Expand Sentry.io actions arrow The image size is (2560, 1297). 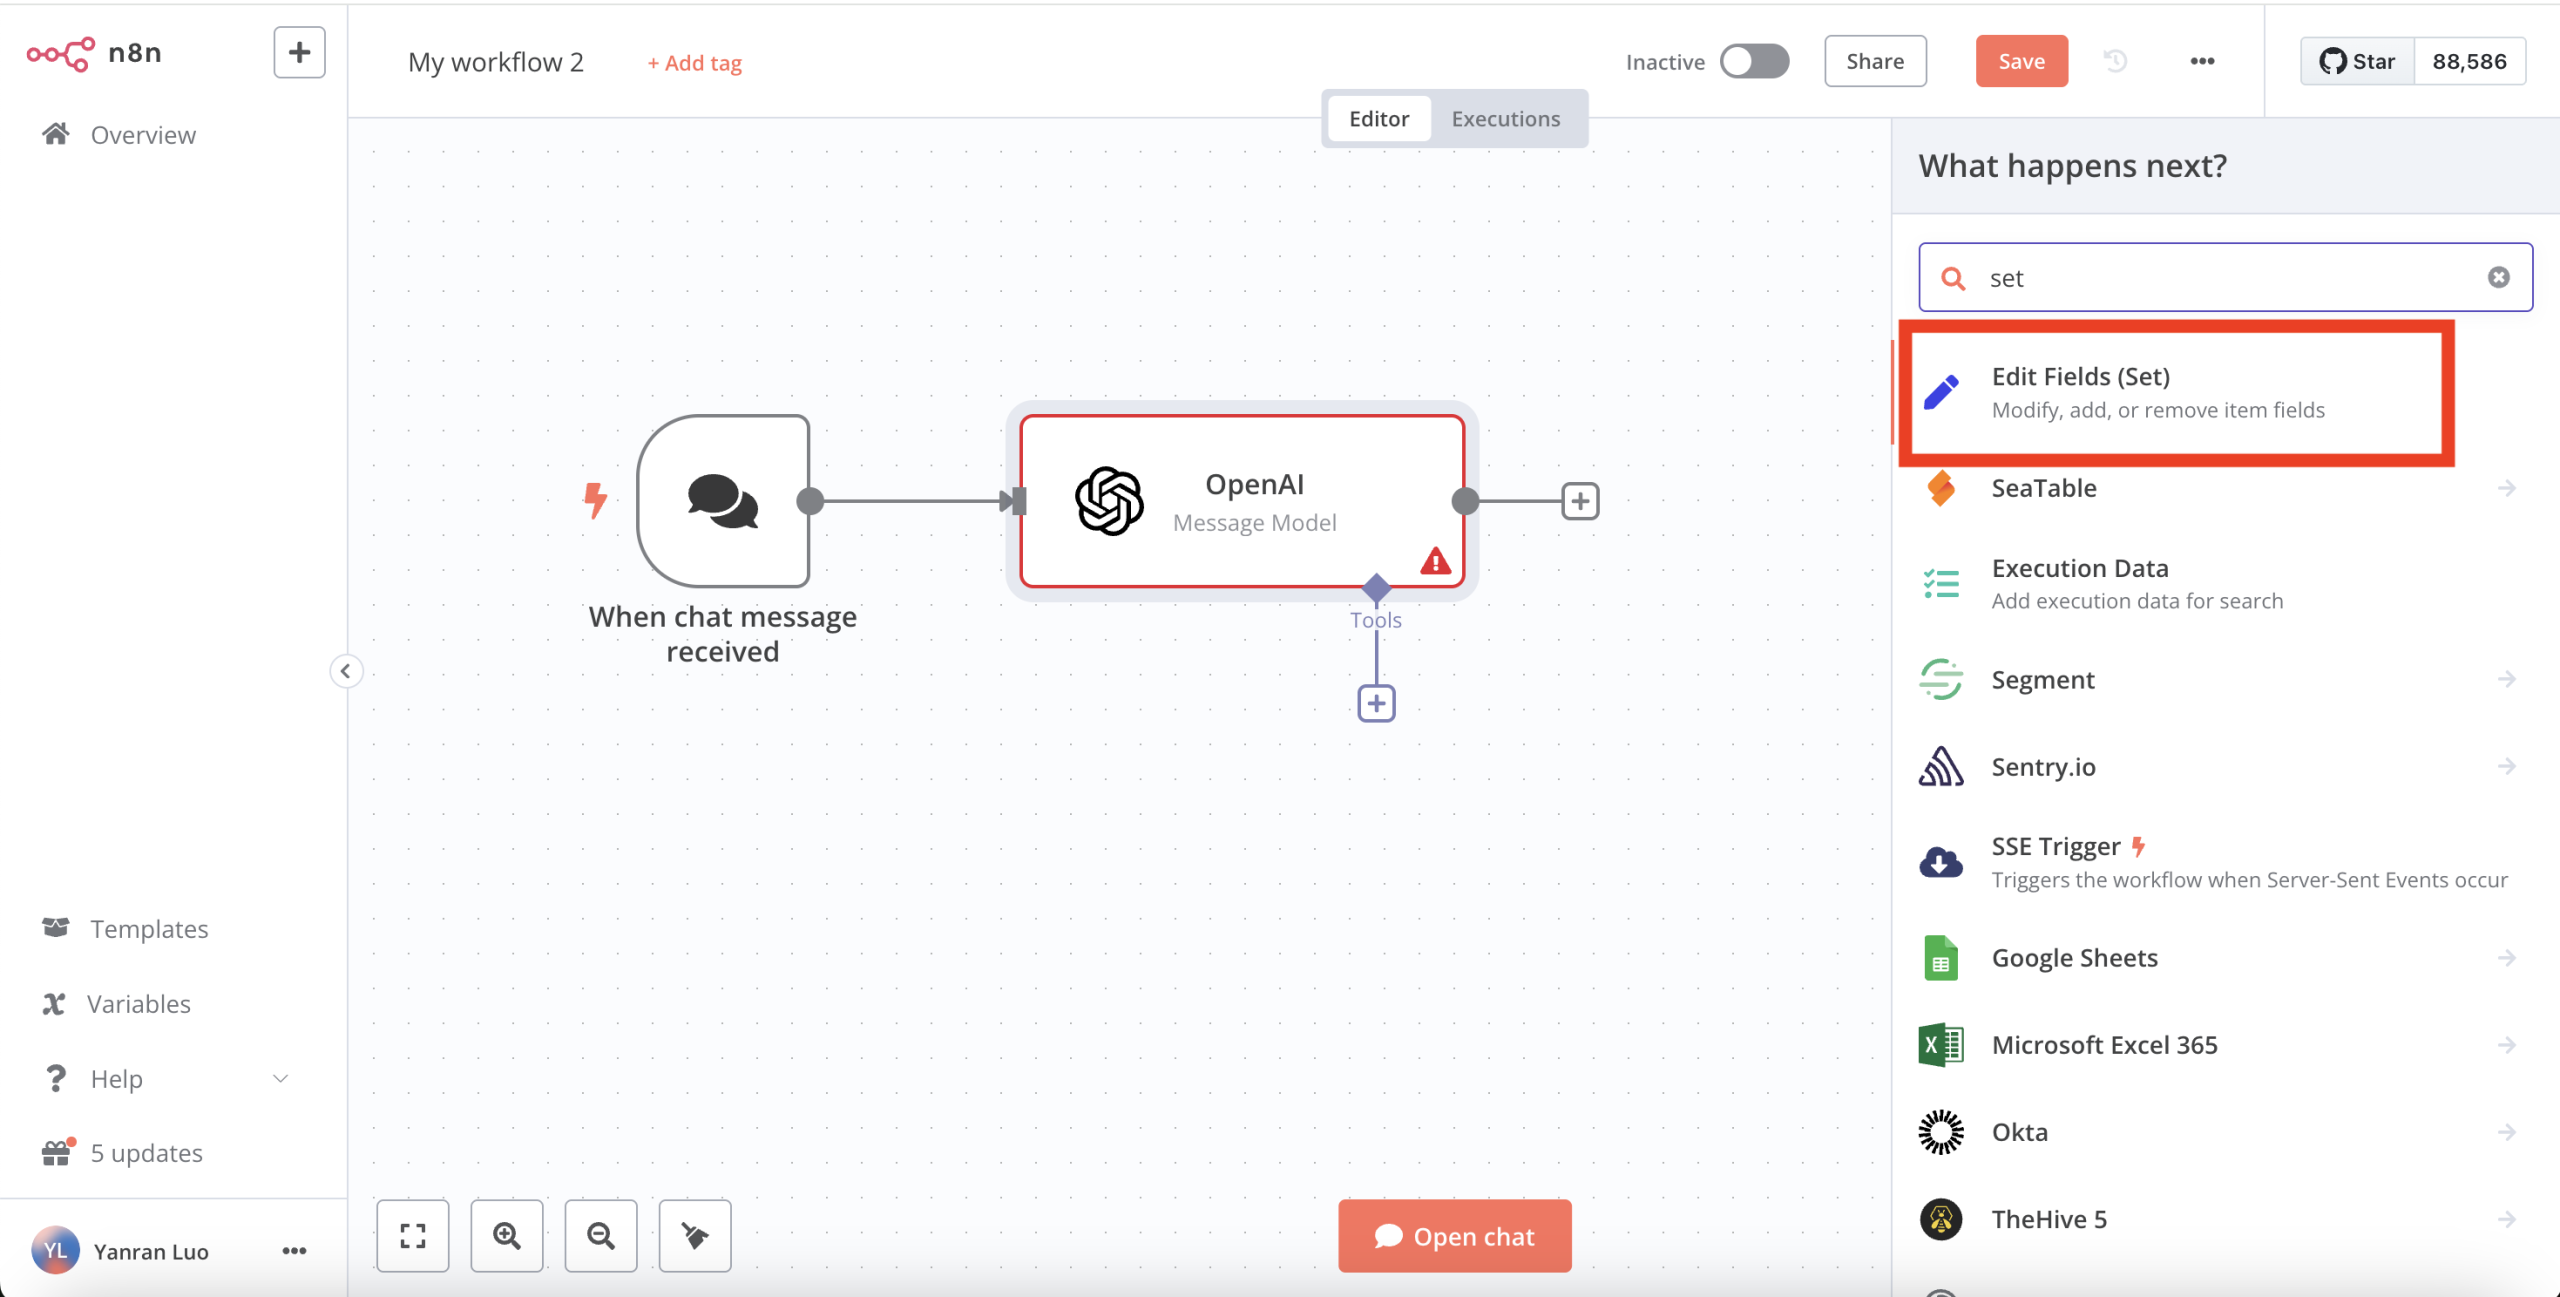(x=2507, y=767)
